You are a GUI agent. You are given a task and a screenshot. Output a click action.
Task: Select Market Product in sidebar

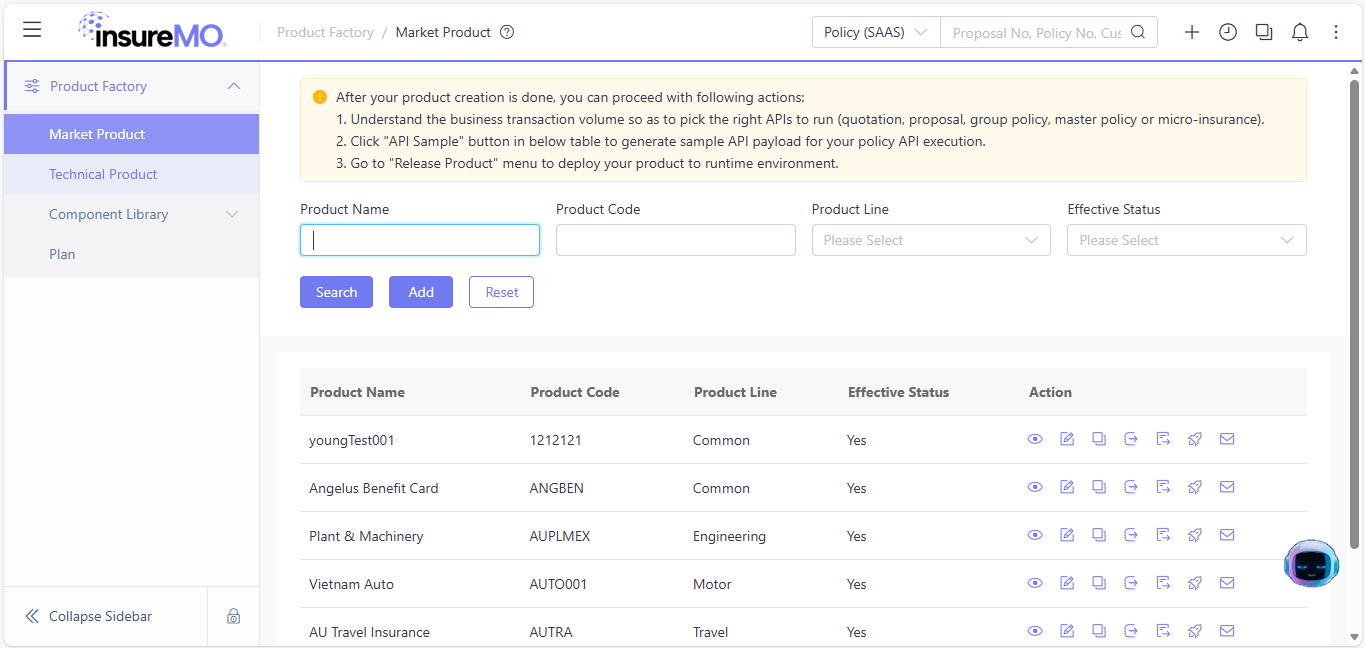click(x=132, y=134)
